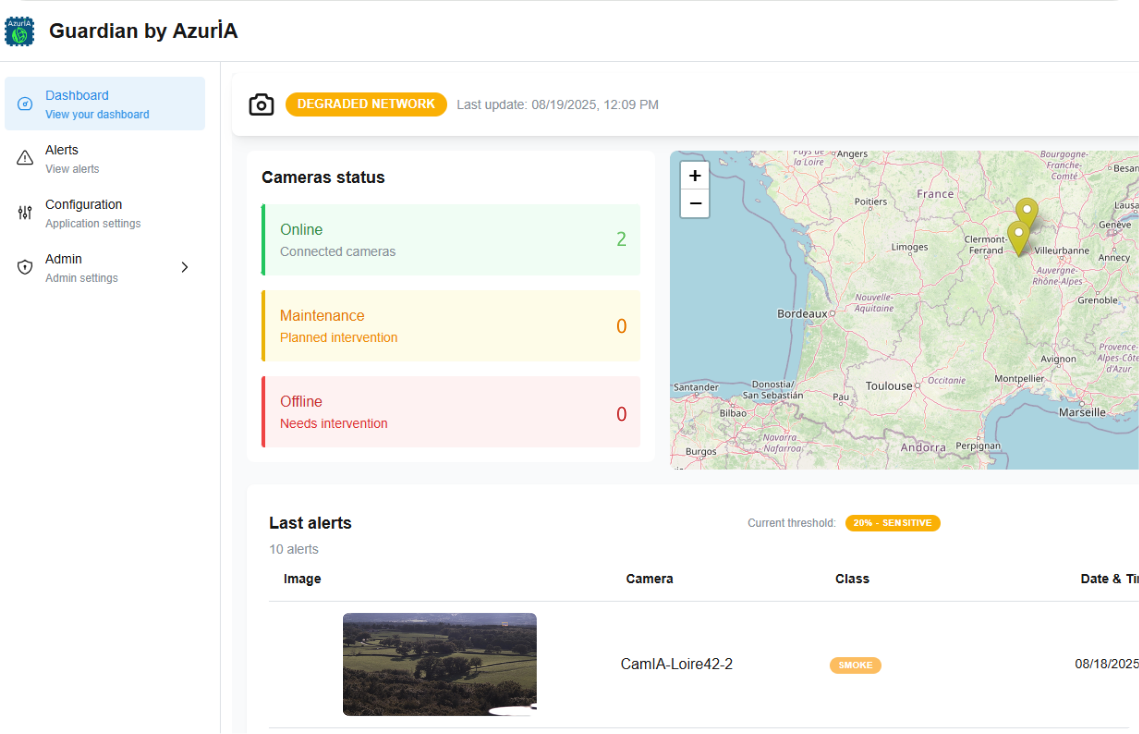Zoom in on the map
The height and width of the screenshot is (734, 1139).
click(695, 176)
